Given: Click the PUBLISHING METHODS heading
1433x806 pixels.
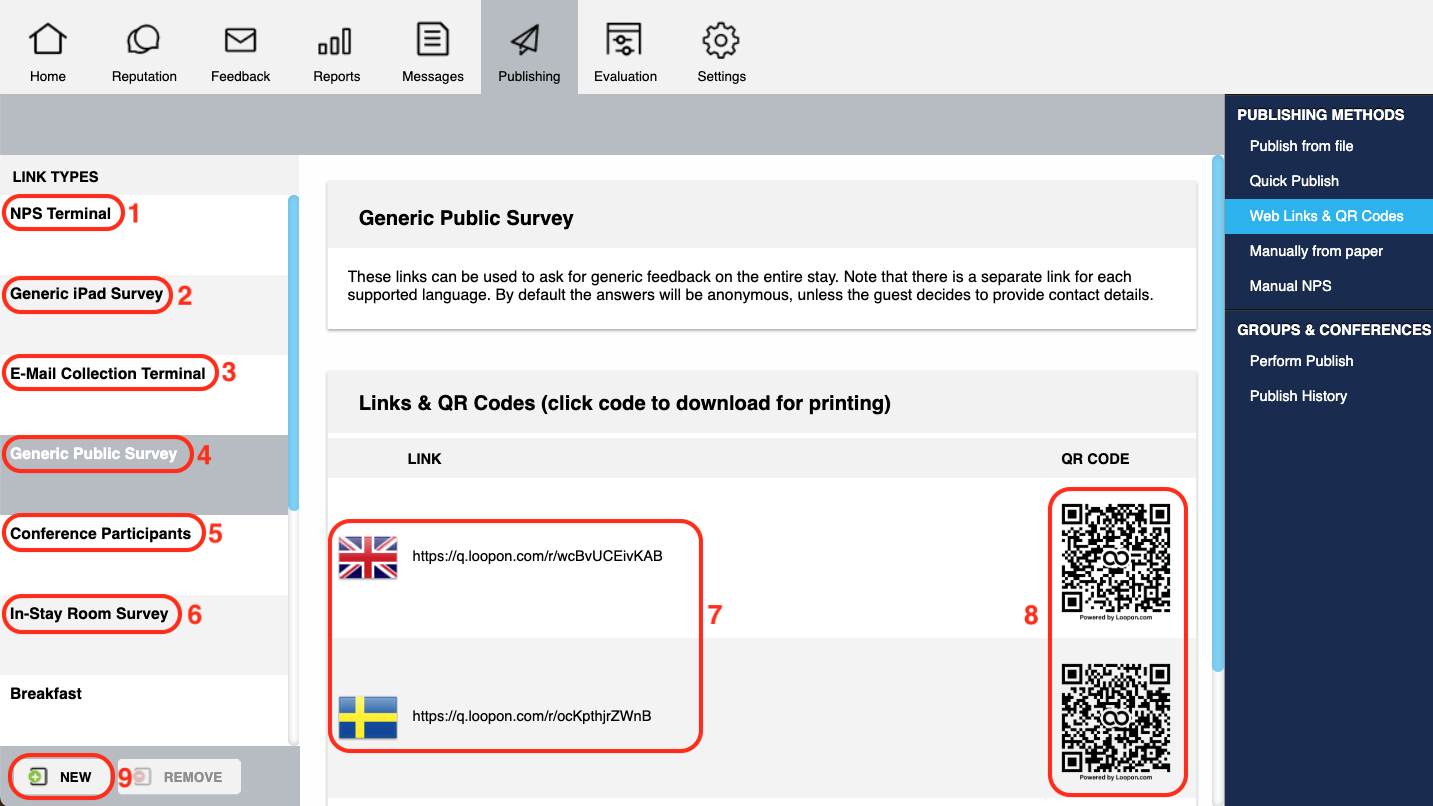Looking at the screenshot, I should (1320, 115).
